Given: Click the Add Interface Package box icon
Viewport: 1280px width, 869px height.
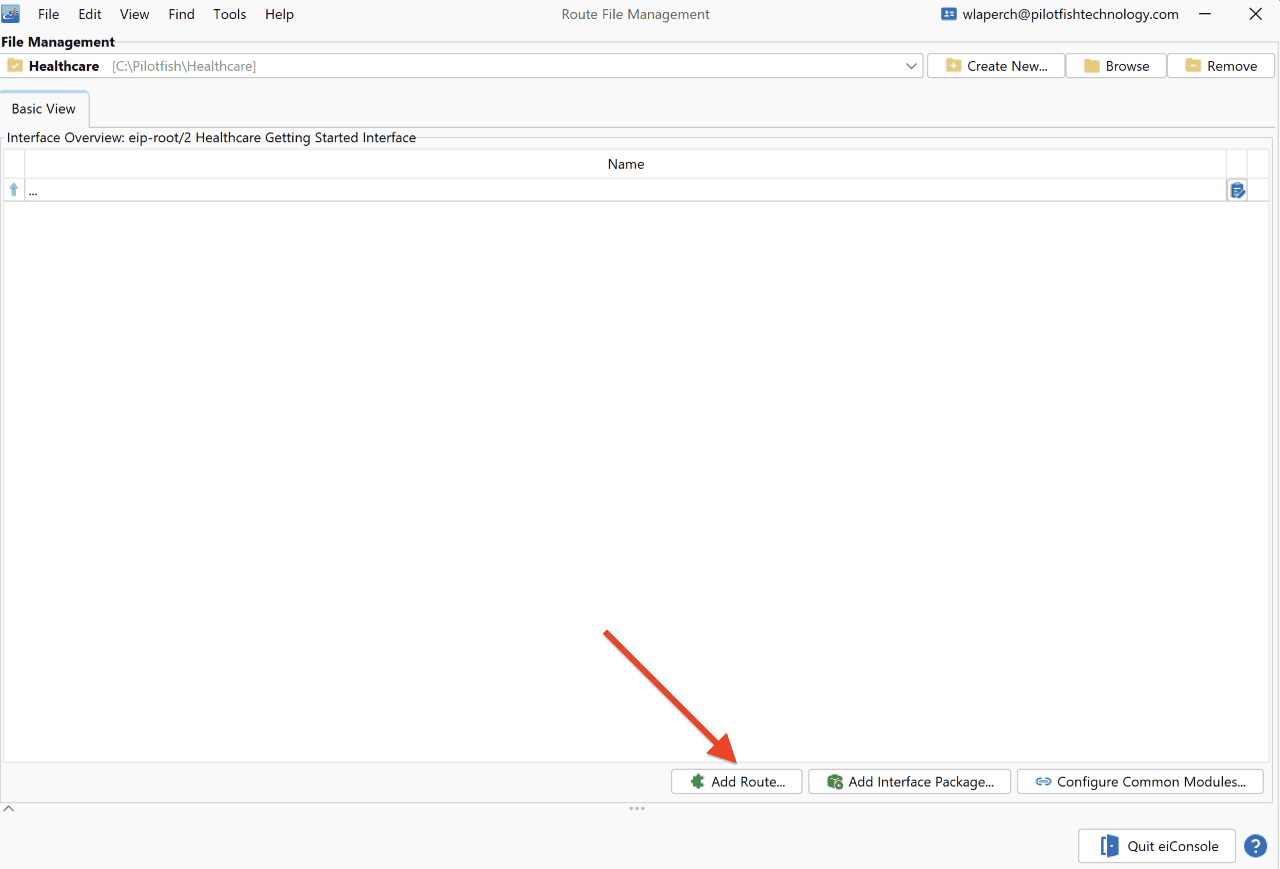Looking at the screenshot, I should coord(835,782).
